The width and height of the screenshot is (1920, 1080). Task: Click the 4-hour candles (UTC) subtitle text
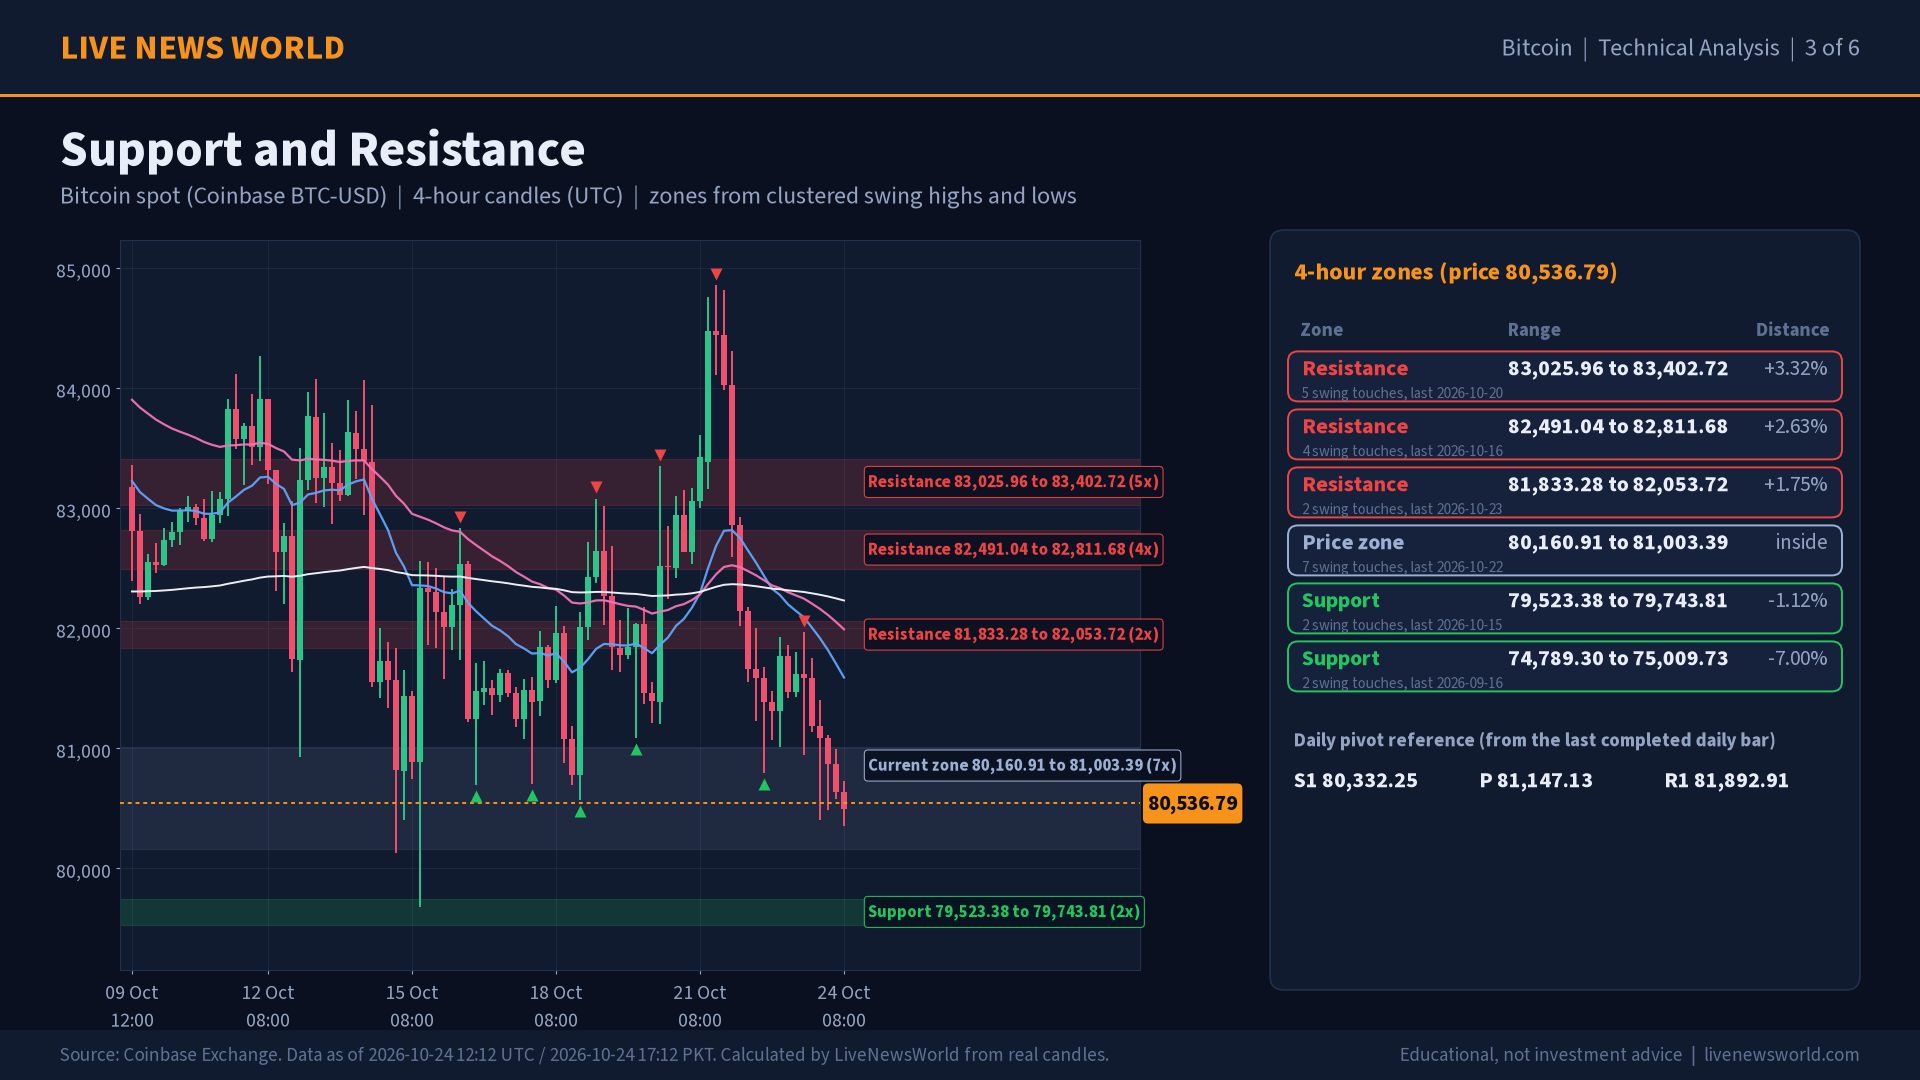click(518, 196)
